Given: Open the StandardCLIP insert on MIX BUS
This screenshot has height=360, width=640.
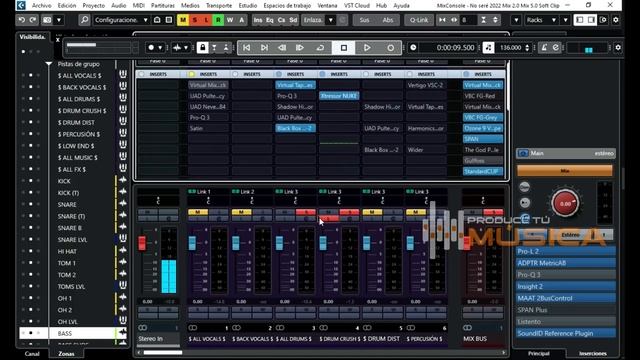Looking at the screenshot, I should [x=483, y=171].
